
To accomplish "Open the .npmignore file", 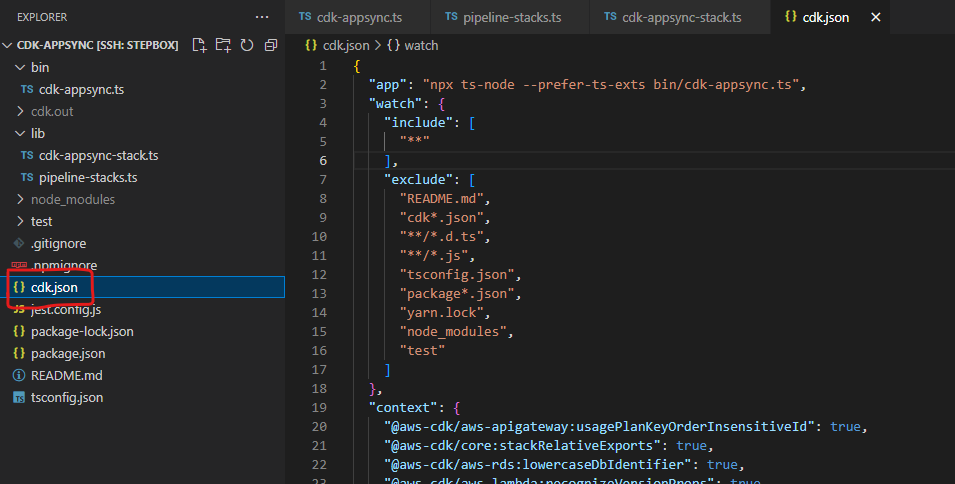I will coord(64,265).
